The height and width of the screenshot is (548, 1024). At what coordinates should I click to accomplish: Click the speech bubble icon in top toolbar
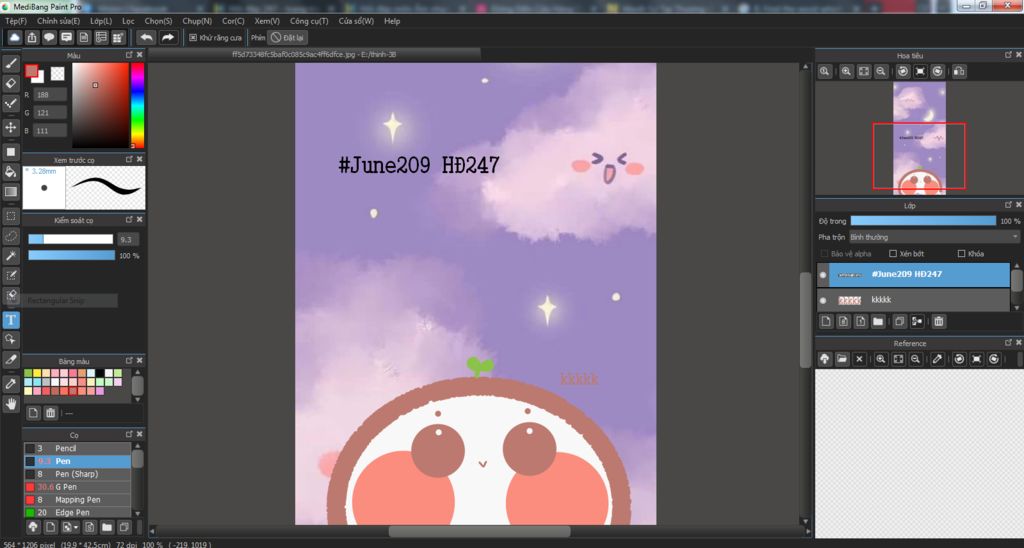tap(49, 37)
